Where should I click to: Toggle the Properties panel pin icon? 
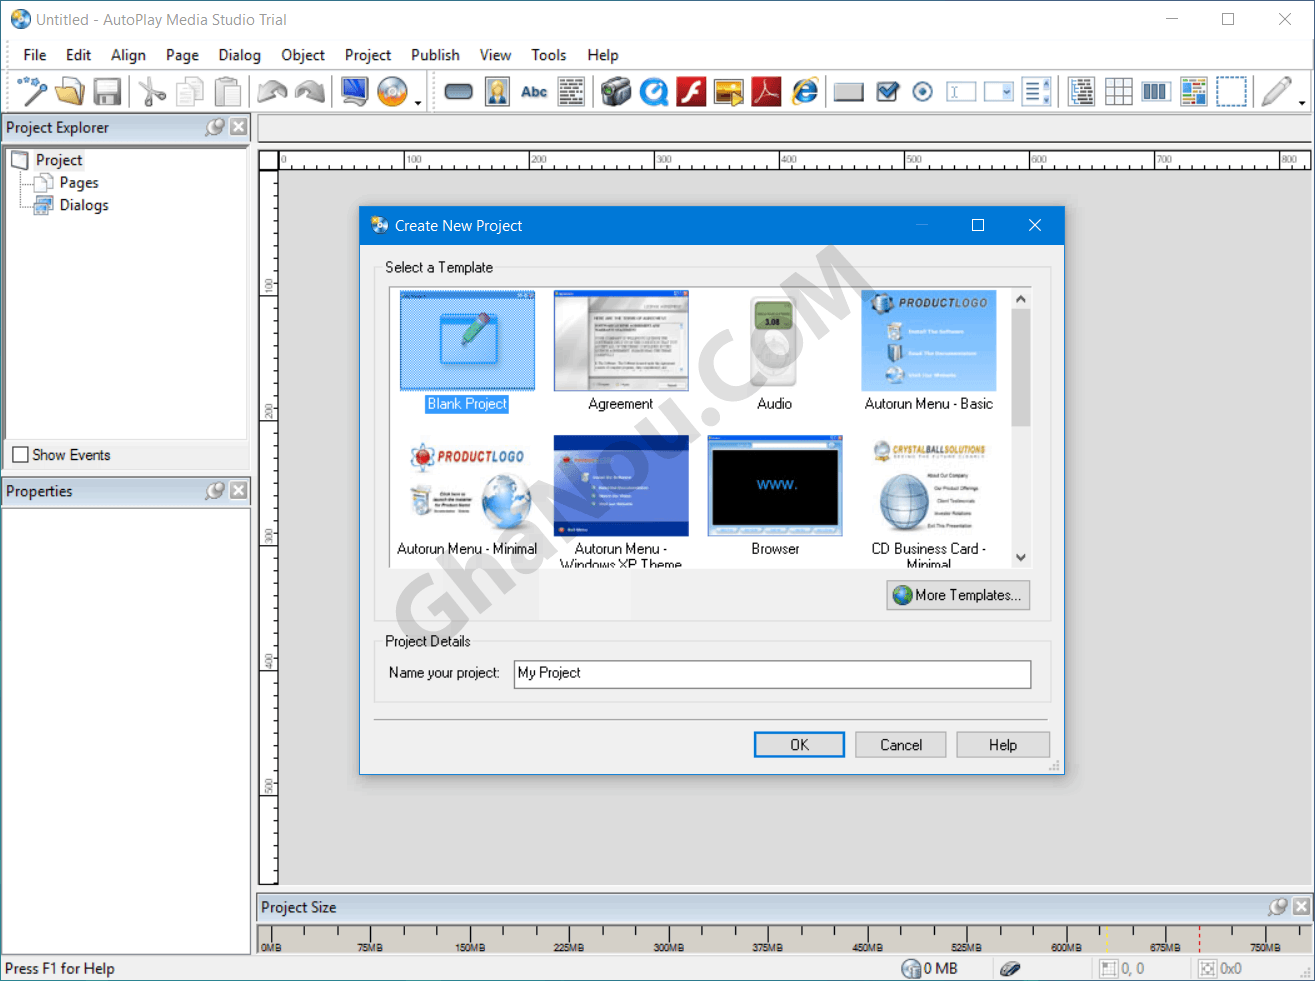point(215,491)
